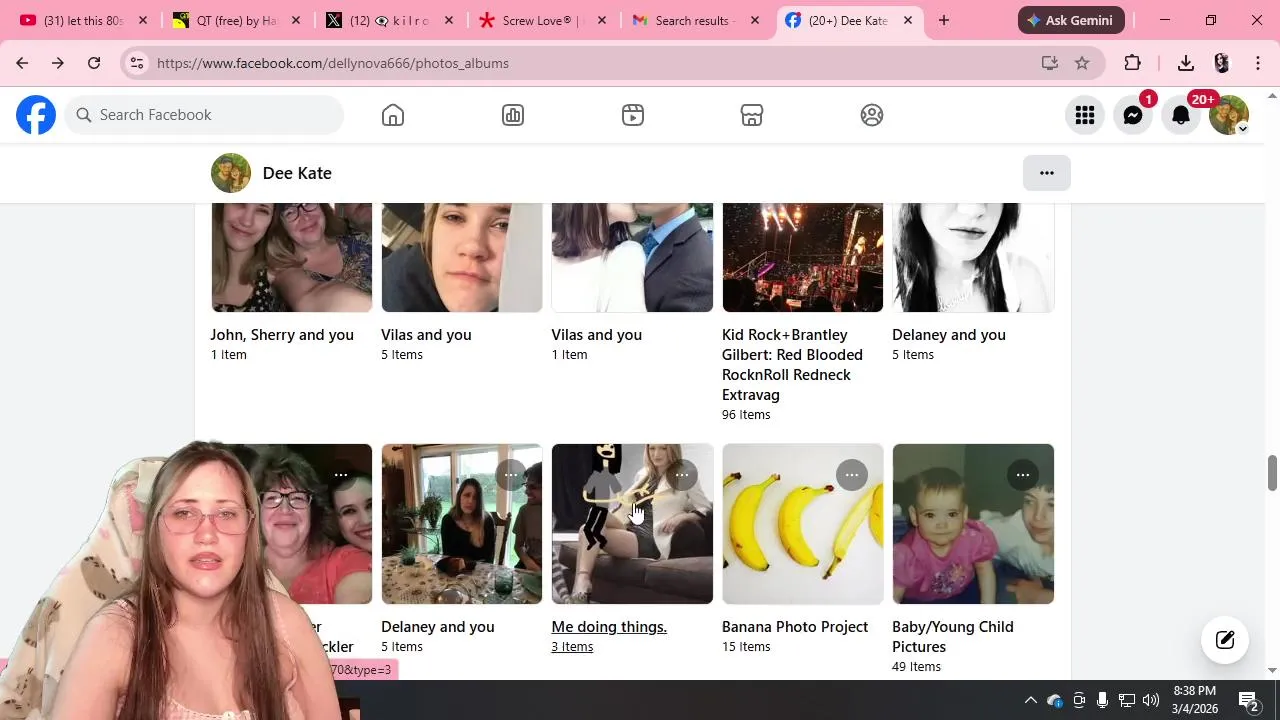This screenshot has height=720, width=1280.
Task: Open the Facebook menu grid icon
Action: (x=1085, y=115)
